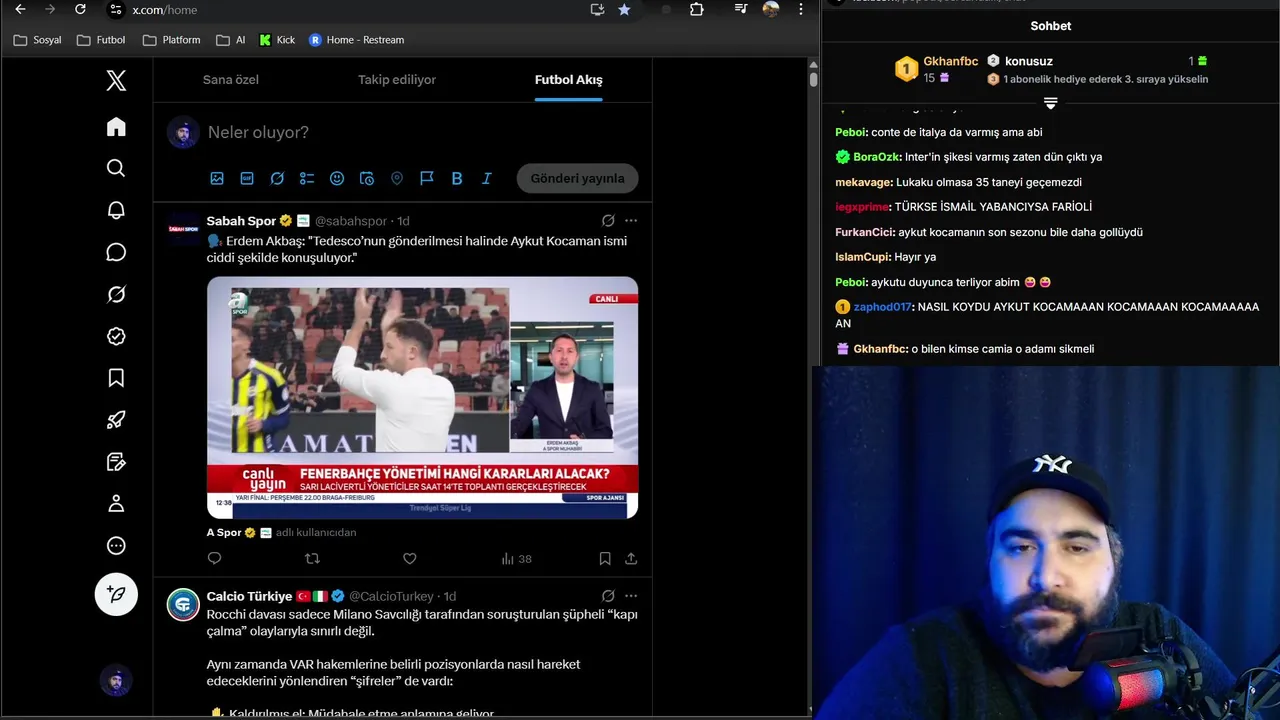
Task: Open the AI bookmarks folder
Action: coord(231,40)
